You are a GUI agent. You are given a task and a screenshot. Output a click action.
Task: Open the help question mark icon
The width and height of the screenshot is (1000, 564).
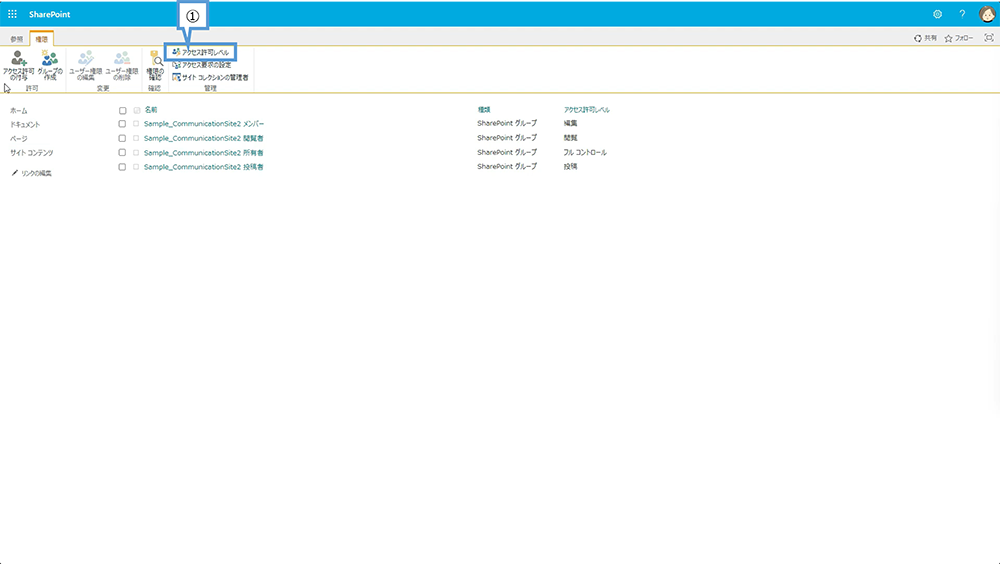point(962,14)
